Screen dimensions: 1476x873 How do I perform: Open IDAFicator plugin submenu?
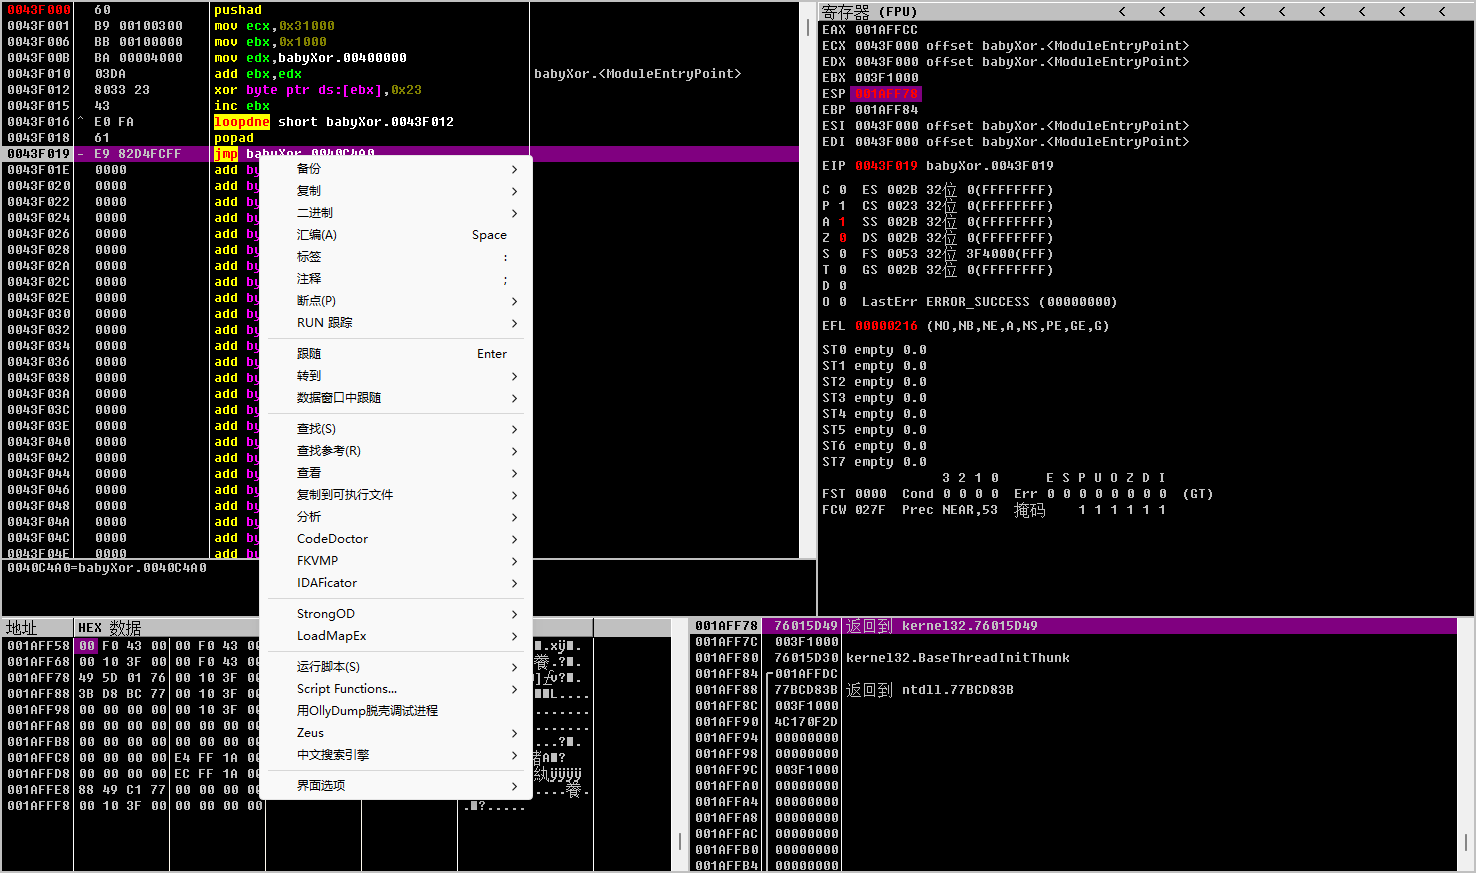396,583
